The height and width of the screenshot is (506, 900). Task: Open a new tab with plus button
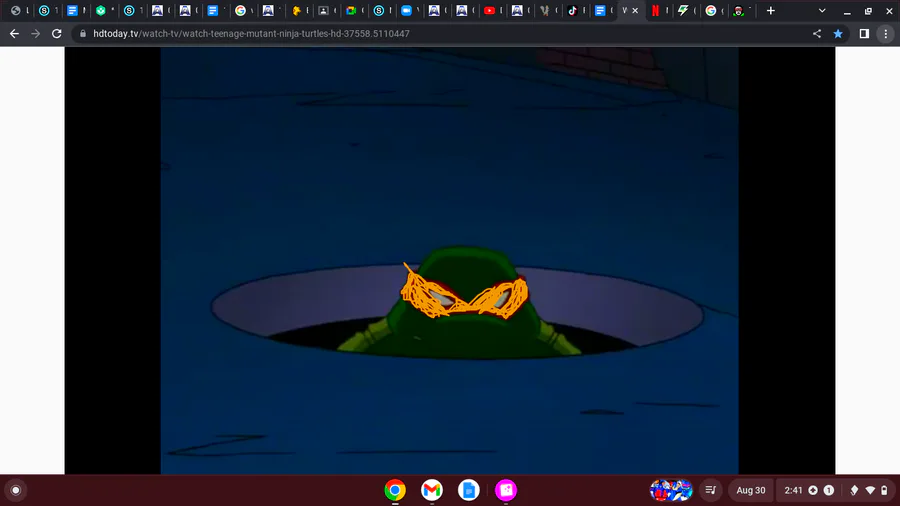(770, 10)
